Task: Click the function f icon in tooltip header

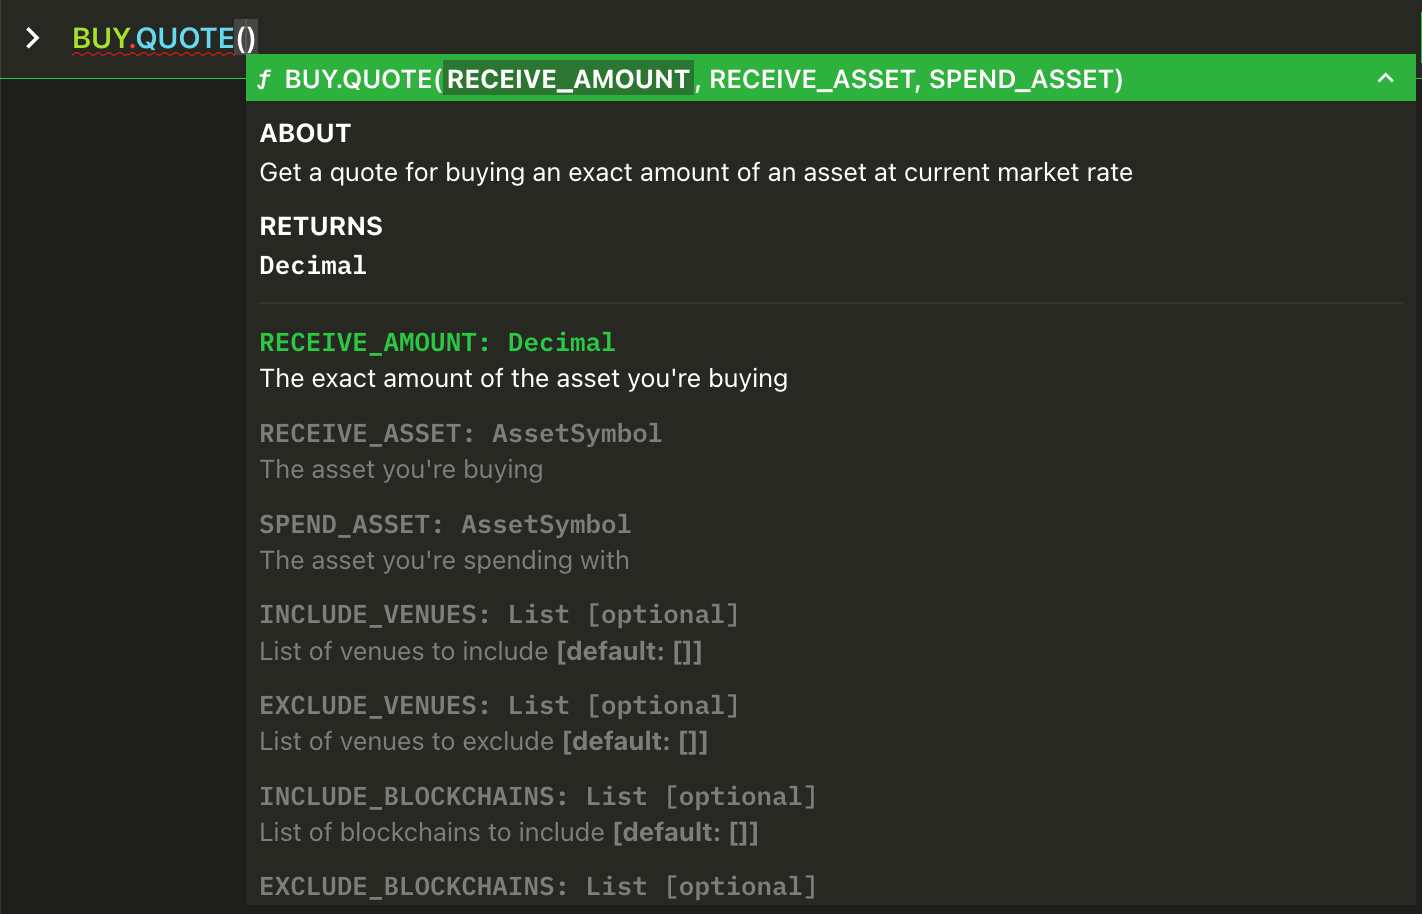Action: pos(264,79)
